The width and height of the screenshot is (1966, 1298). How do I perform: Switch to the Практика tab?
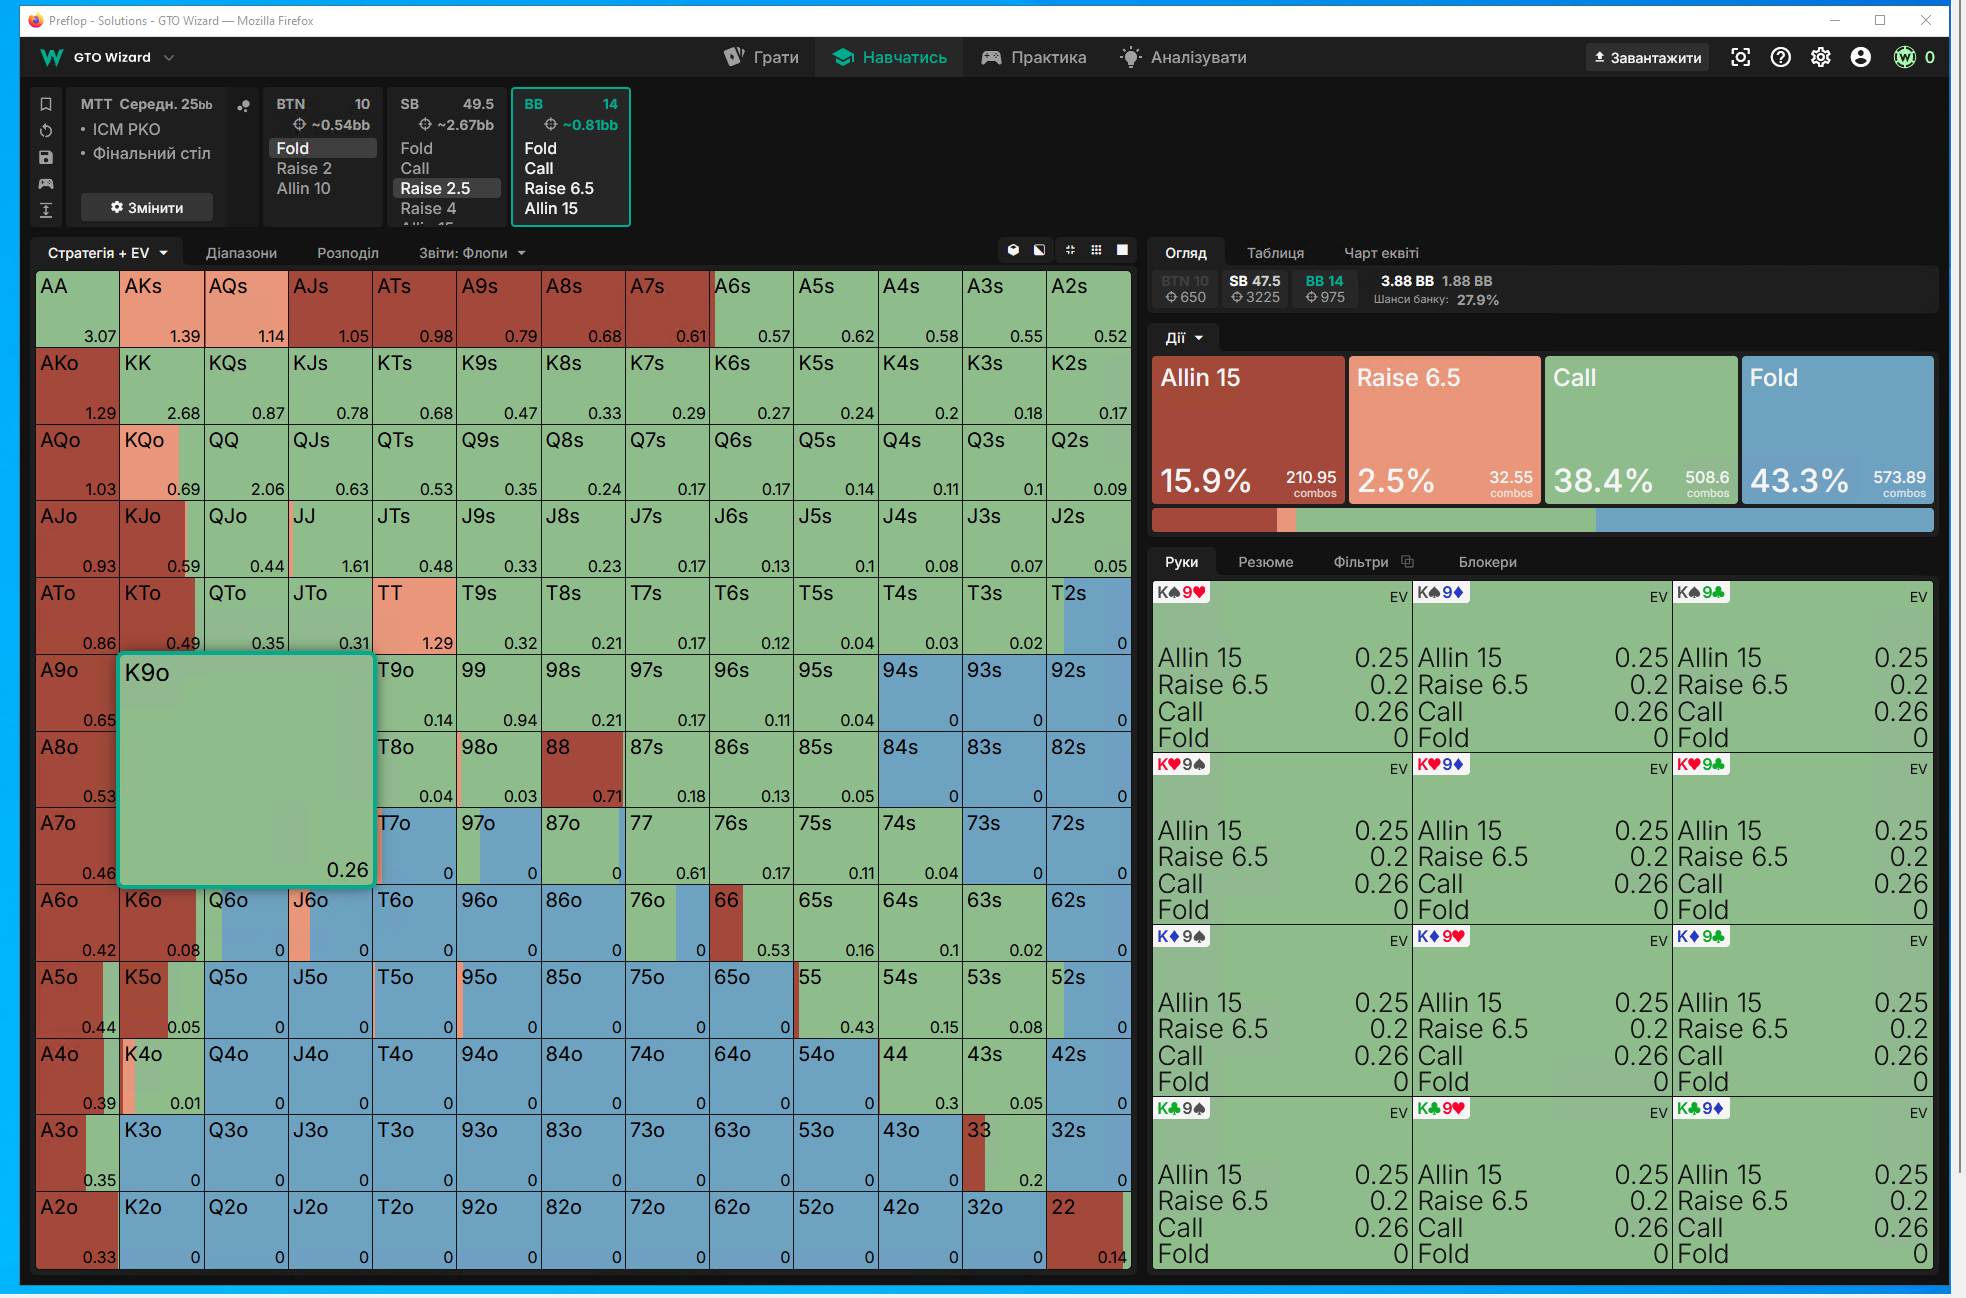[x=1034, y=58]
